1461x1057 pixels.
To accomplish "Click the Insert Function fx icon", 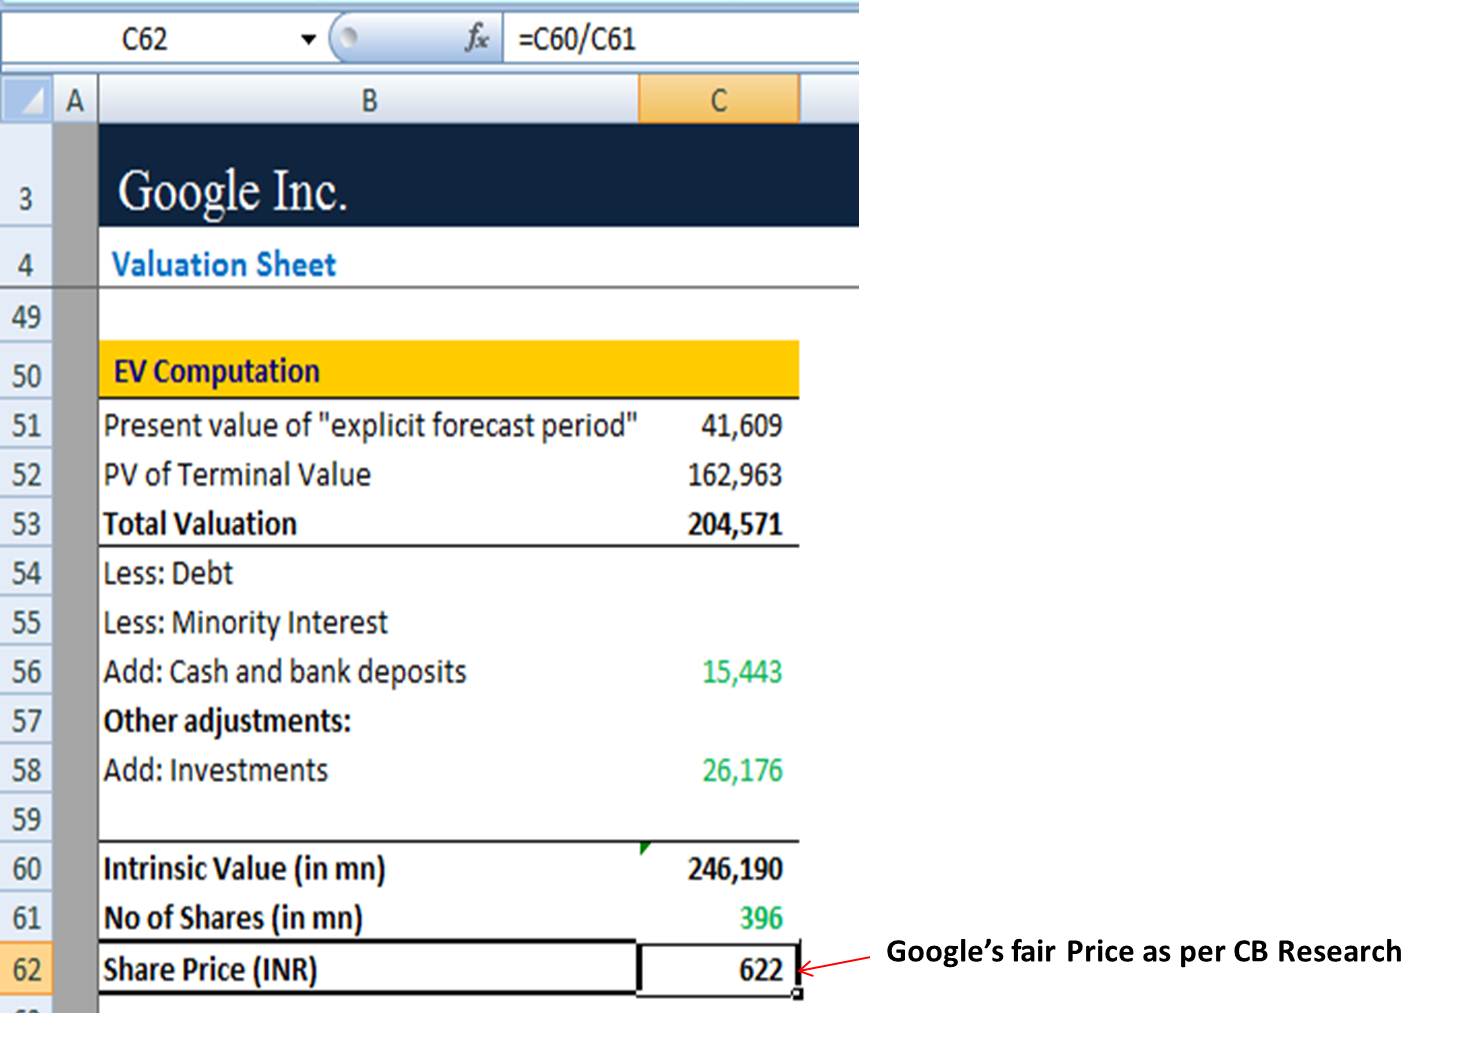I will click(477, 39).
